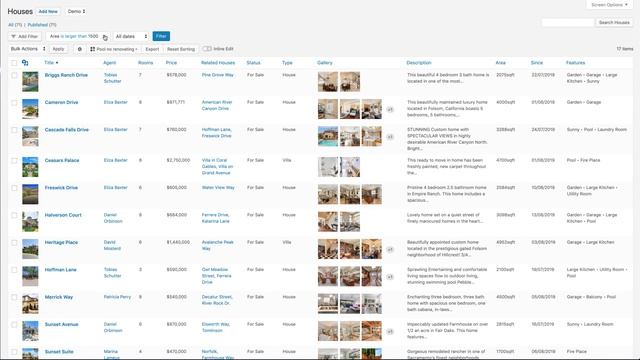Open the Demo dropdown next to Add New
This screenshot has height=360, width=640.
[x=76, y=11]
